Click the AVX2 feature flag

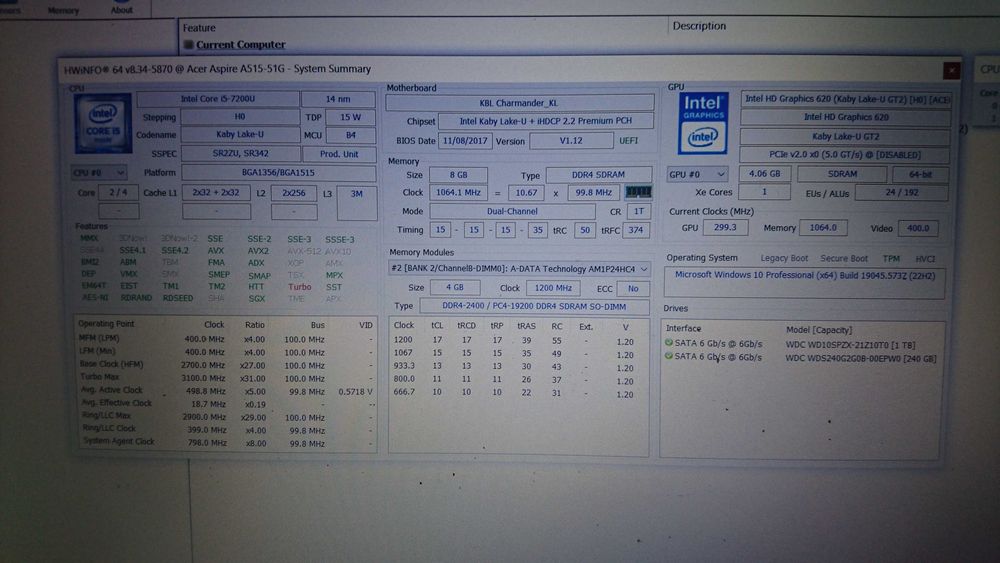click(258, 251)
